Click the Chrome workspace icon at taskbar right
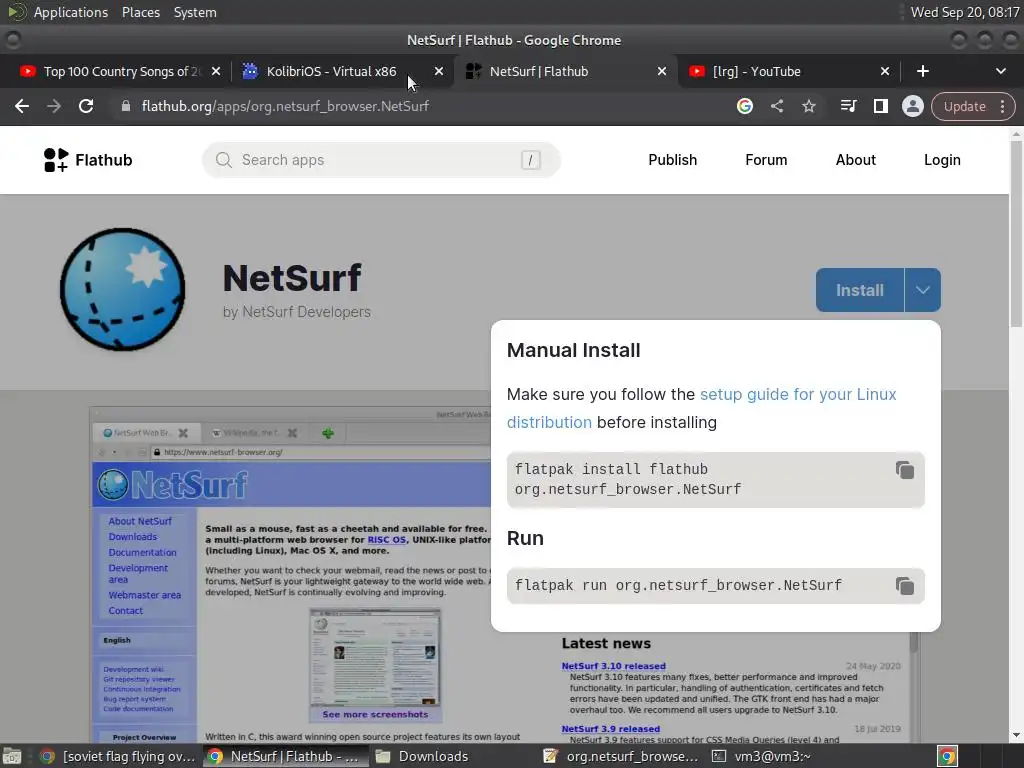This screenshot has height=768, width=1024. pyautogui.click(x=947, y=756)
